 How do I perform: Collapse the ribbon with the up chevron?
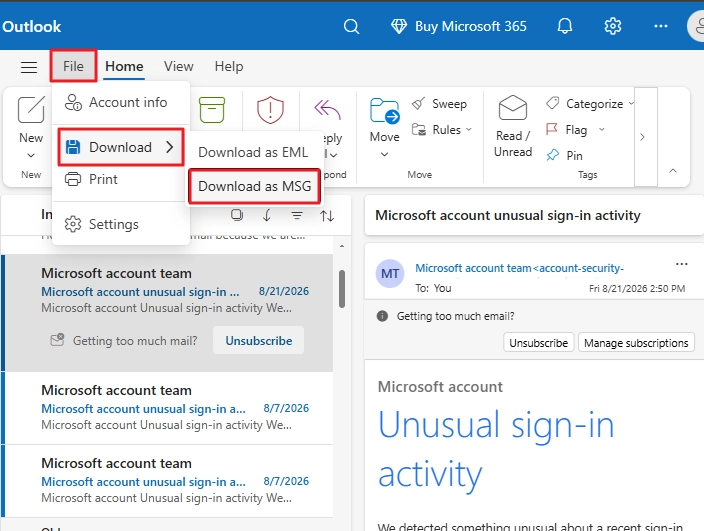click(673, 171)
